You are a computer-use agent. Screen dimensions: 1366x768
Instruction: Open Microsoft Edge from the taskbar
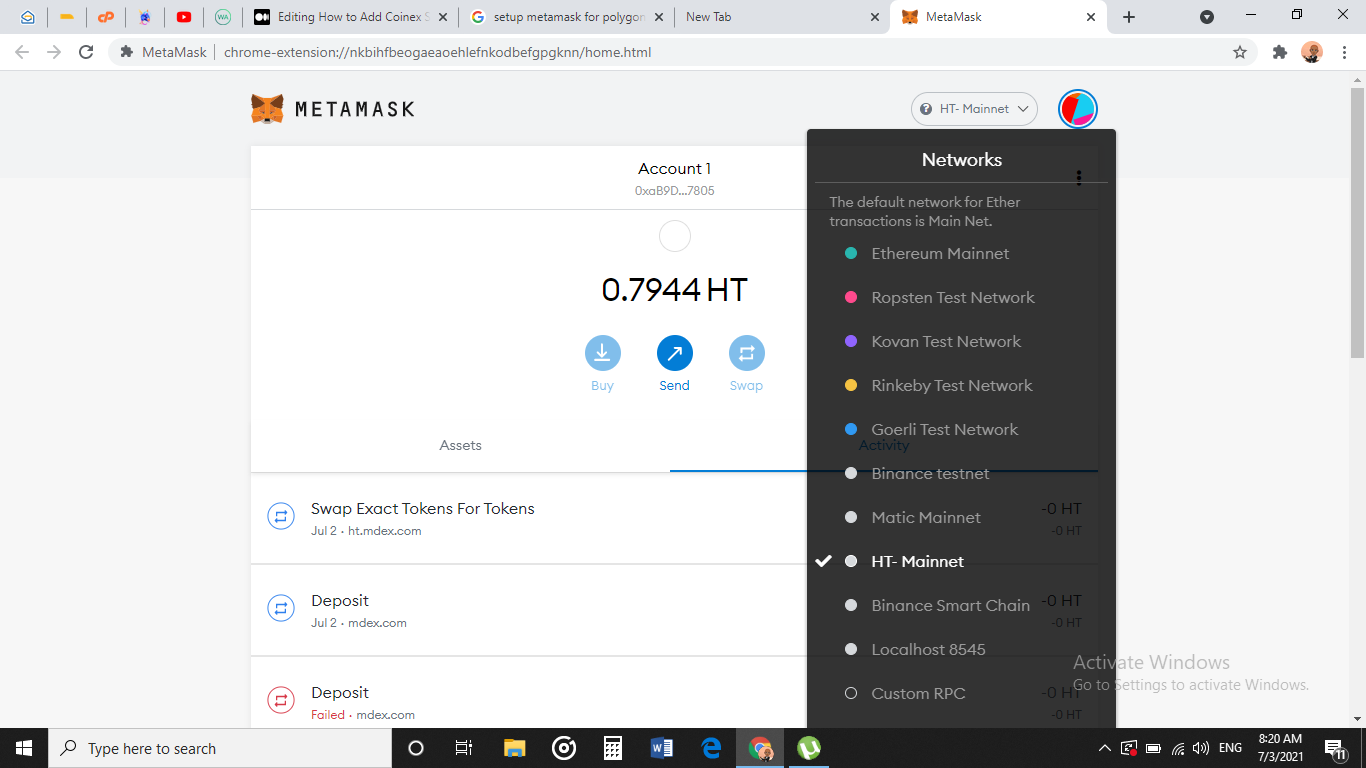711,748
